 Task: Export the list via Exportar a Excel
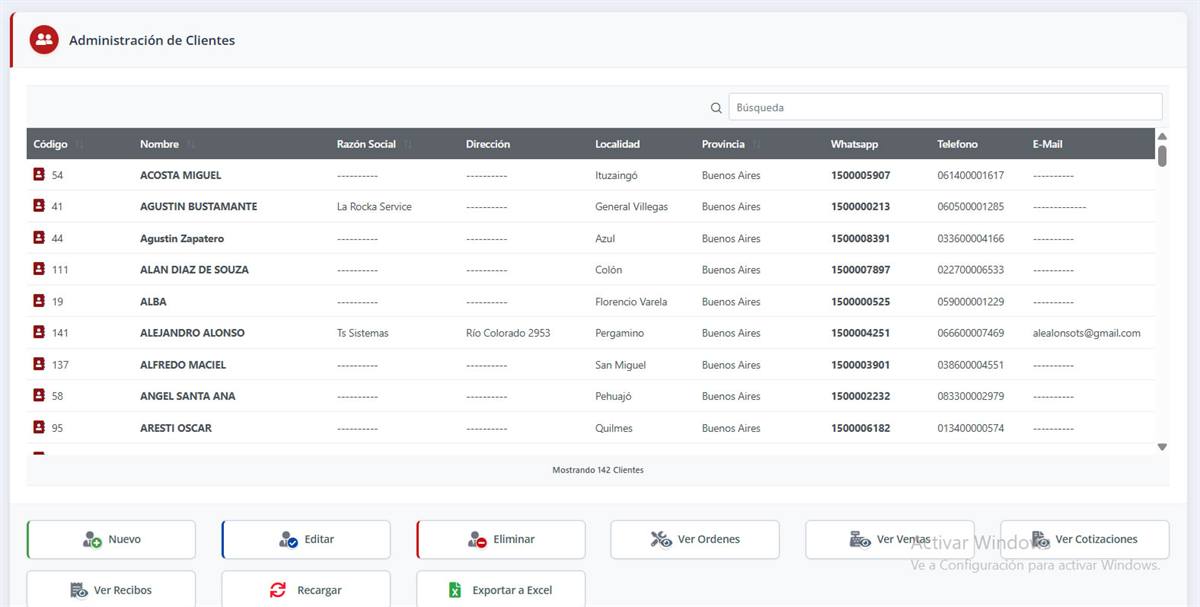[501, 589]
